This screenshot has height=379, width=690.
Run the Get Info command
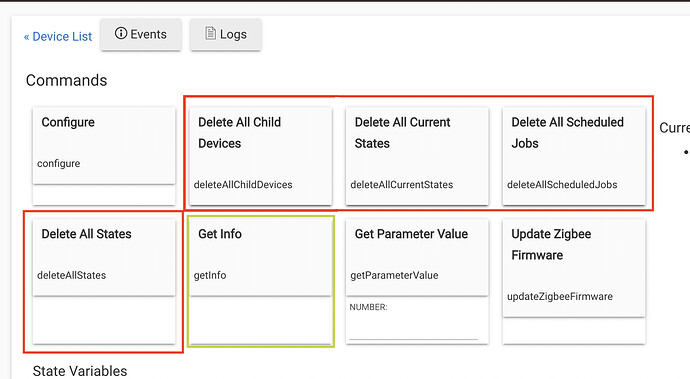click(x=261, y=257)
